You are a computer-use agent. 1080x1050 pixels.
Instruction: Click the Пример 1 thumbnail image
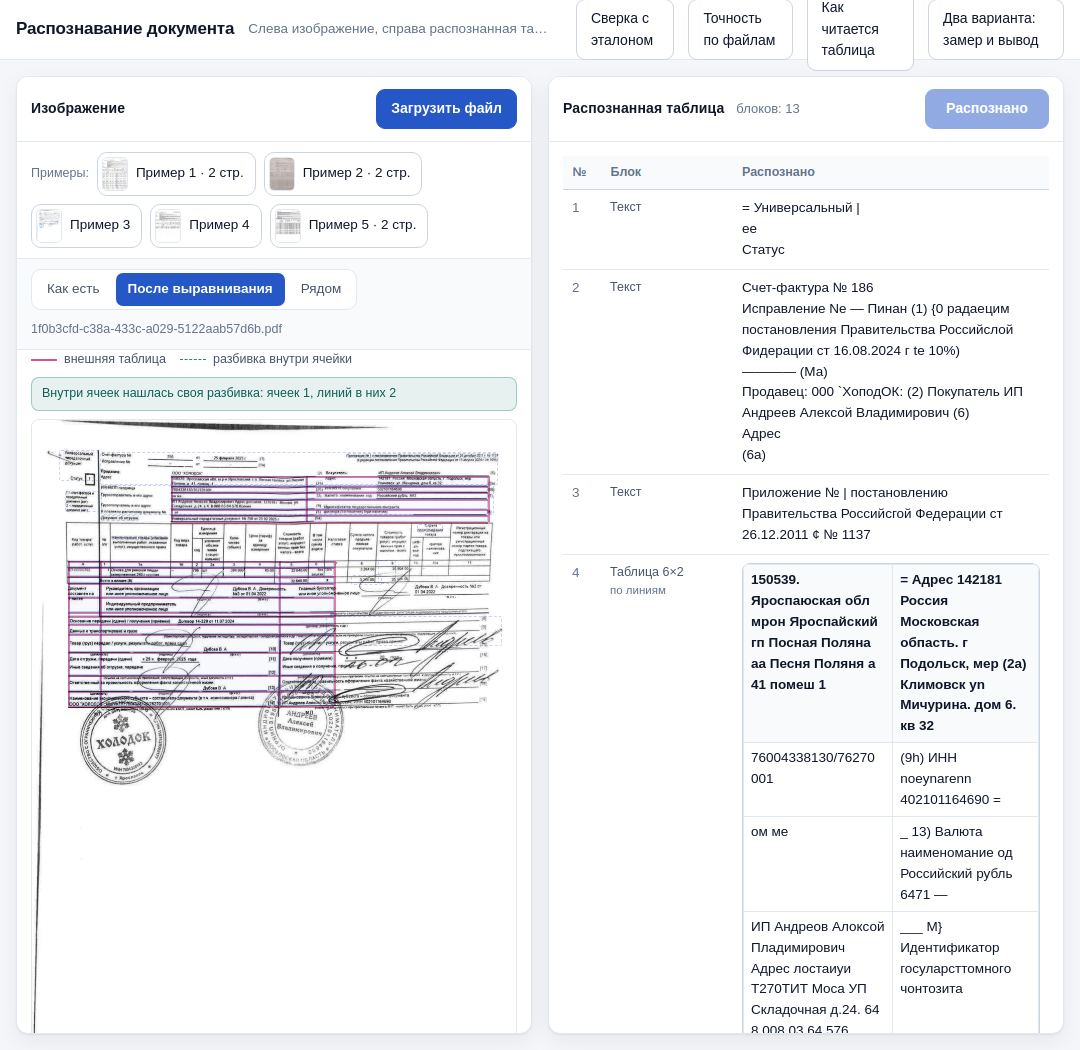click(x=115, y=174)
